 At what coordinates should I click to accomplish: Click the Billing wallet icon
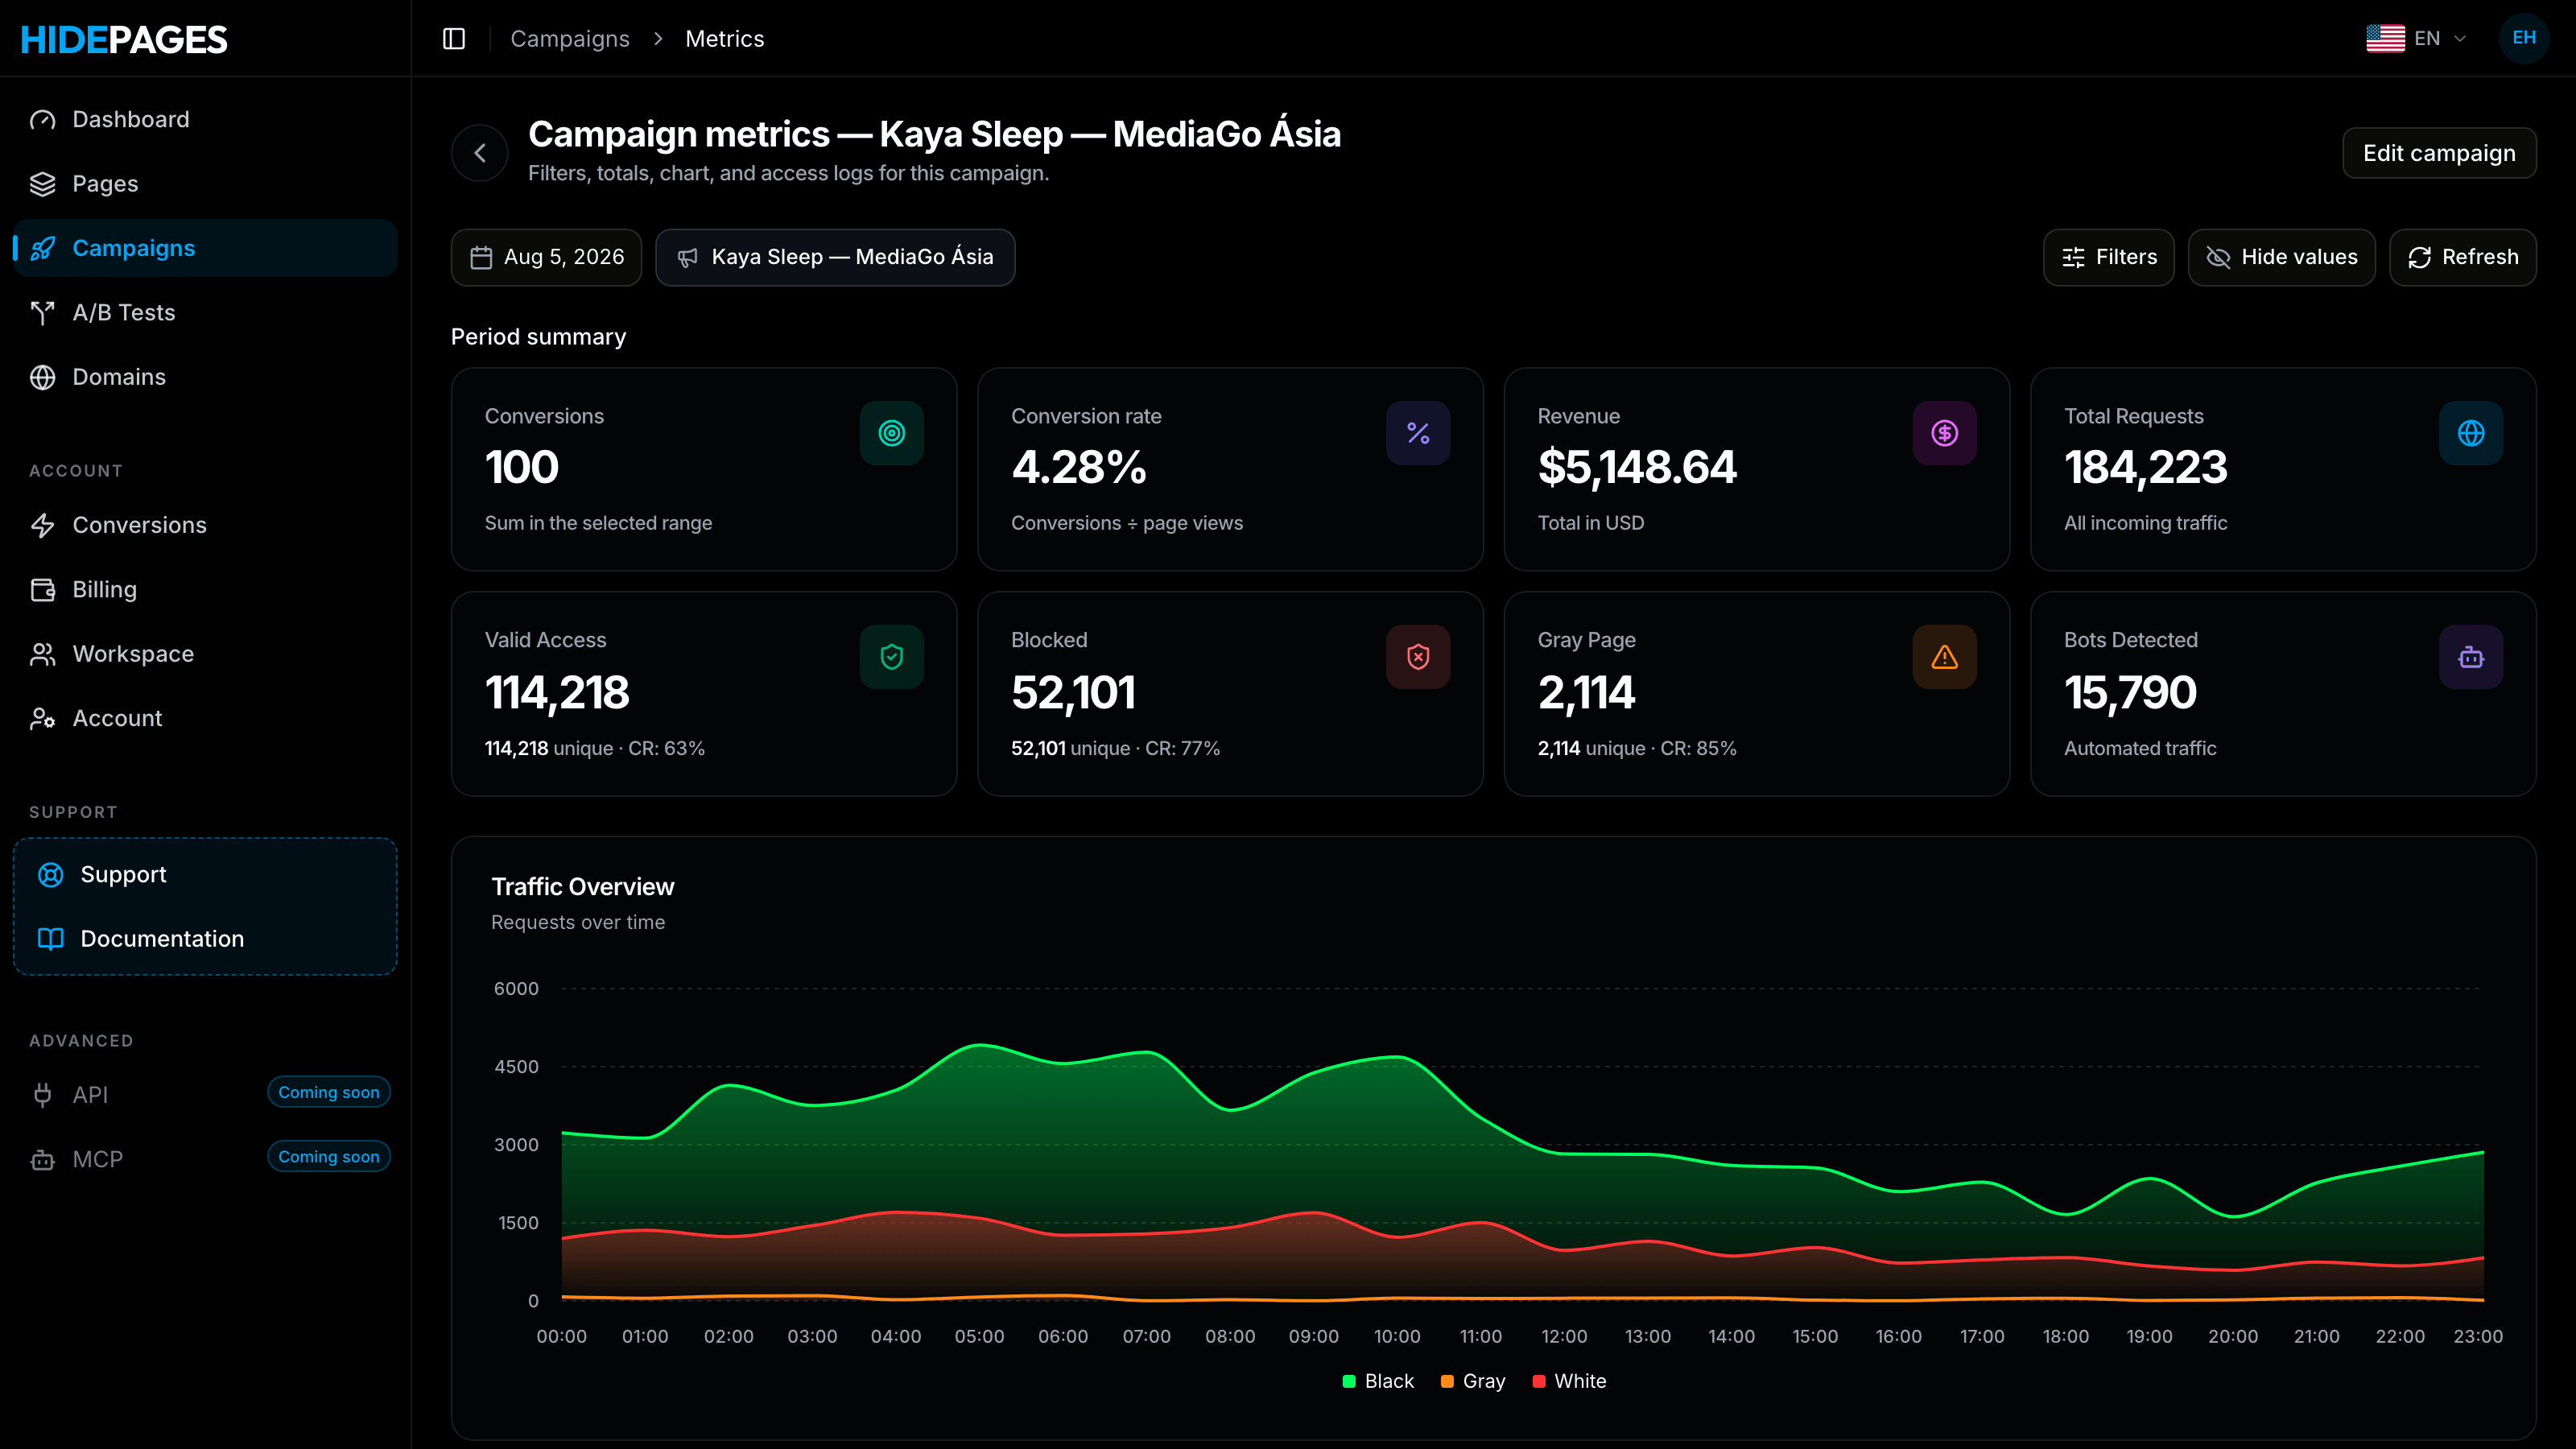42,590
